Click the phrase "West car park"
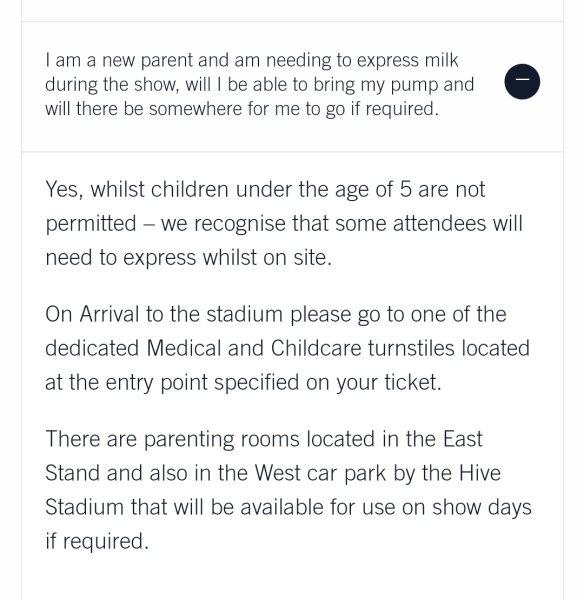The width and height of the screenshot is (584, 600). pos(320,473)
